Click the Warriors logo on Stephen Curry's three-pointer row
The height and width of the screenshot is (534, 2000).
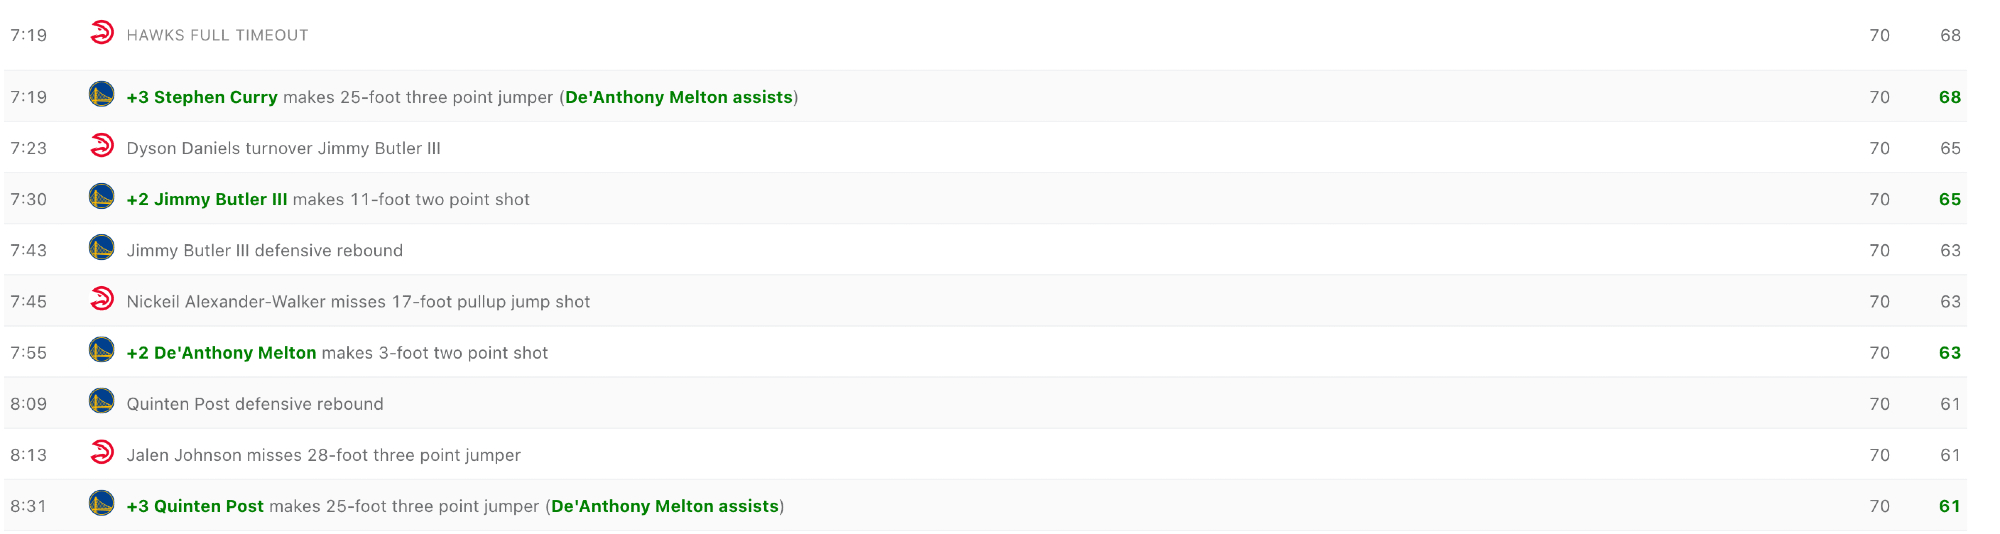coord(102,95)
